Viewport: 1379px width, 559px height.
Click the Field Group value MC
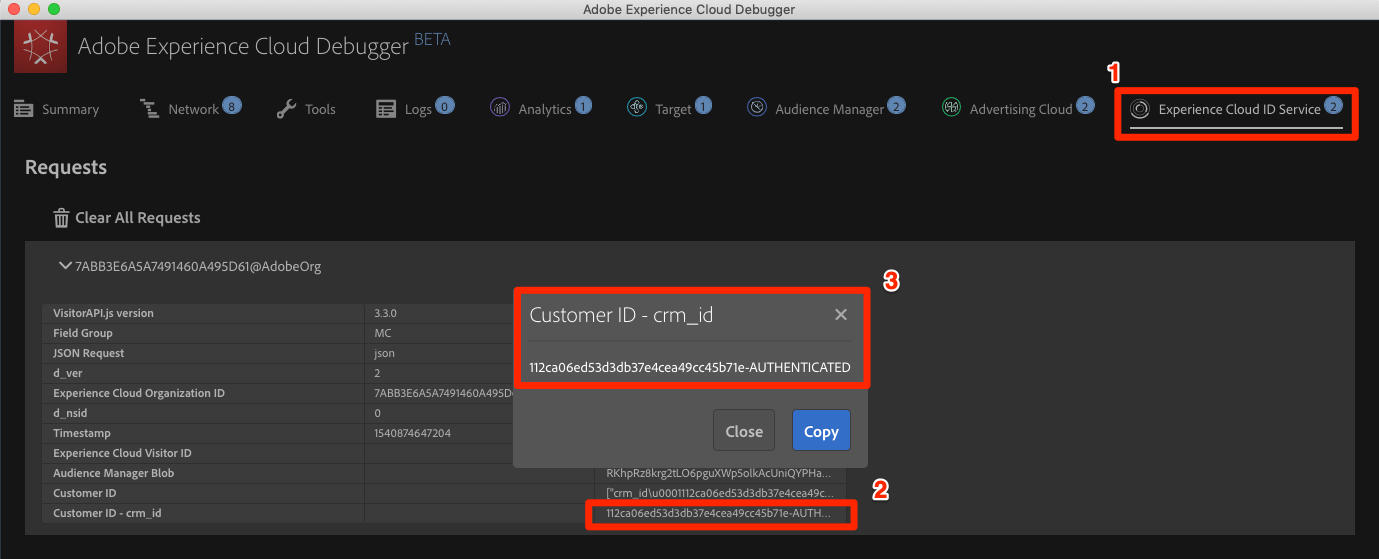pos(383,333)
